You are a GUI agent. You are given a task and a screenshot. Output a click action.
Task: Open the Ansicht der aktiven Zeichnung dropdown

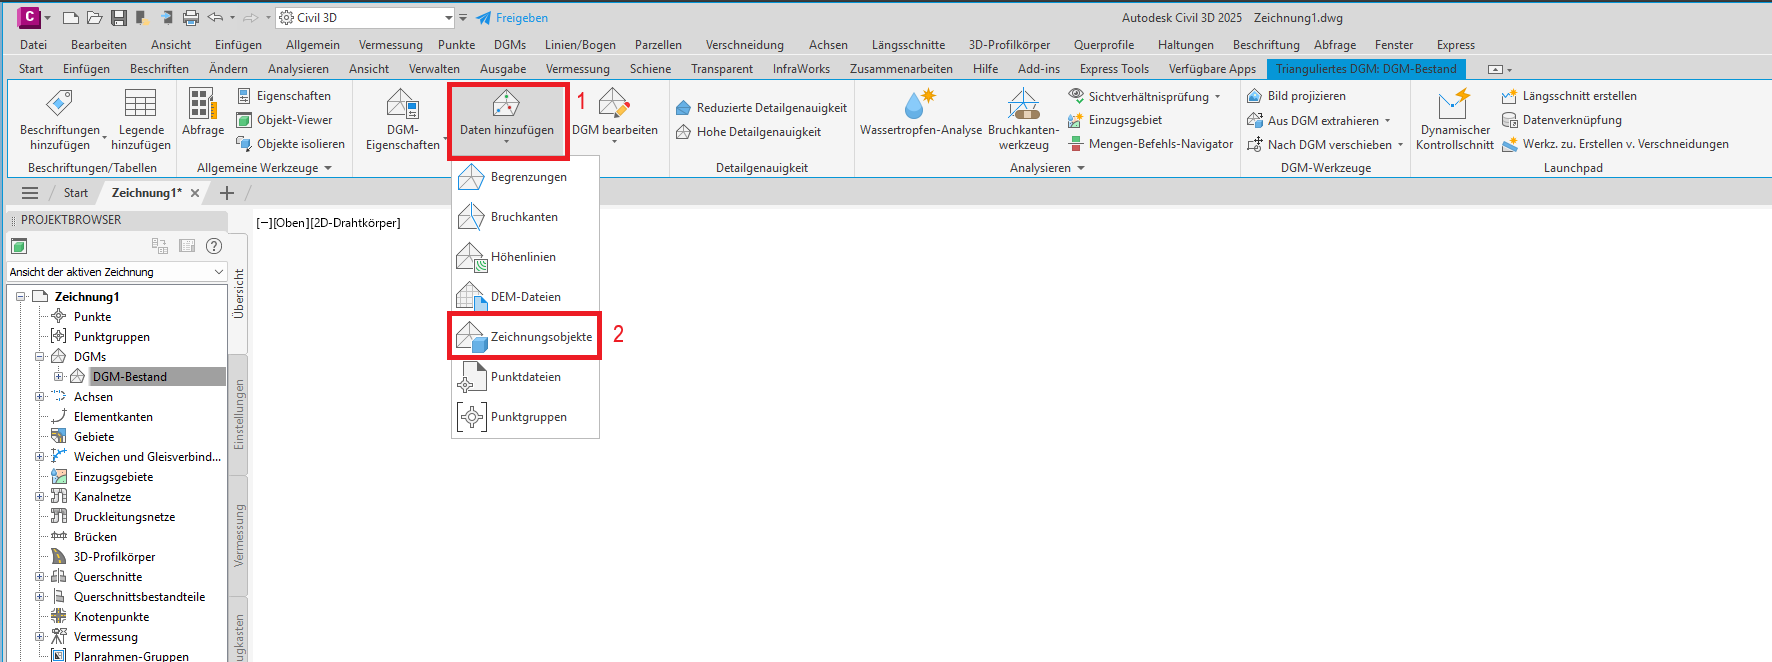[116, 272]
